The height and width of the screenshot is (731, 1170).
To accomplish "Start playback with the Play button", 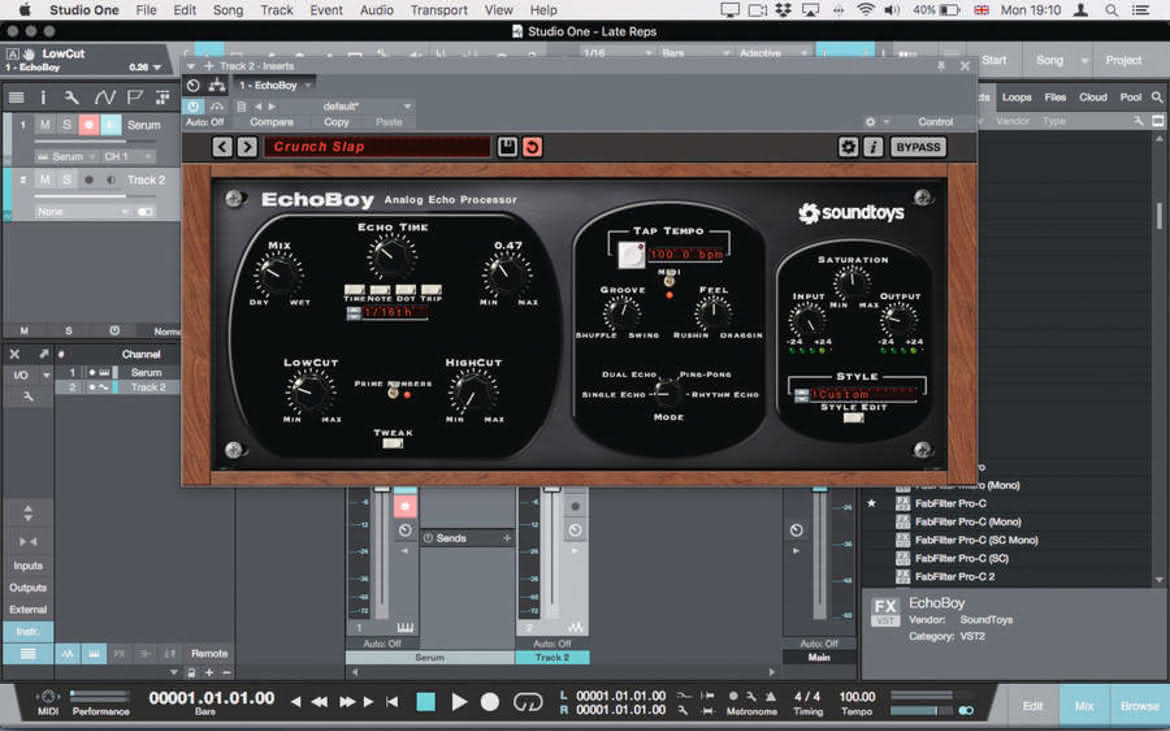I will (459, 701).
